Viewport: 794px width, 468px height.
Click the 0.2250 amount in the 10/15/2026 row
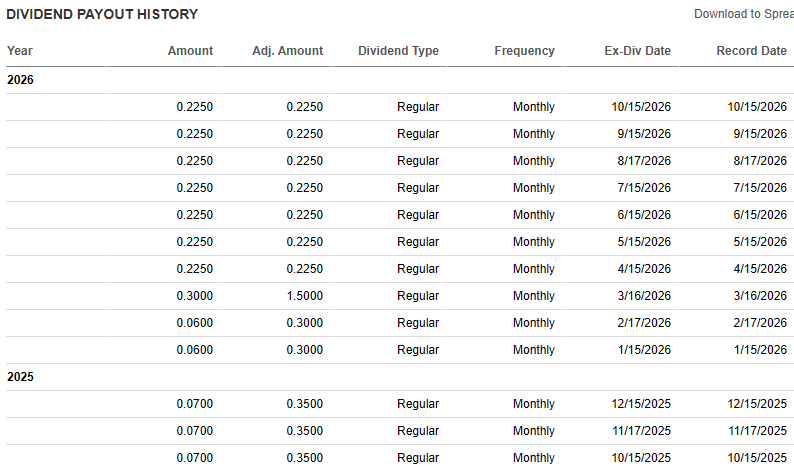195,107
